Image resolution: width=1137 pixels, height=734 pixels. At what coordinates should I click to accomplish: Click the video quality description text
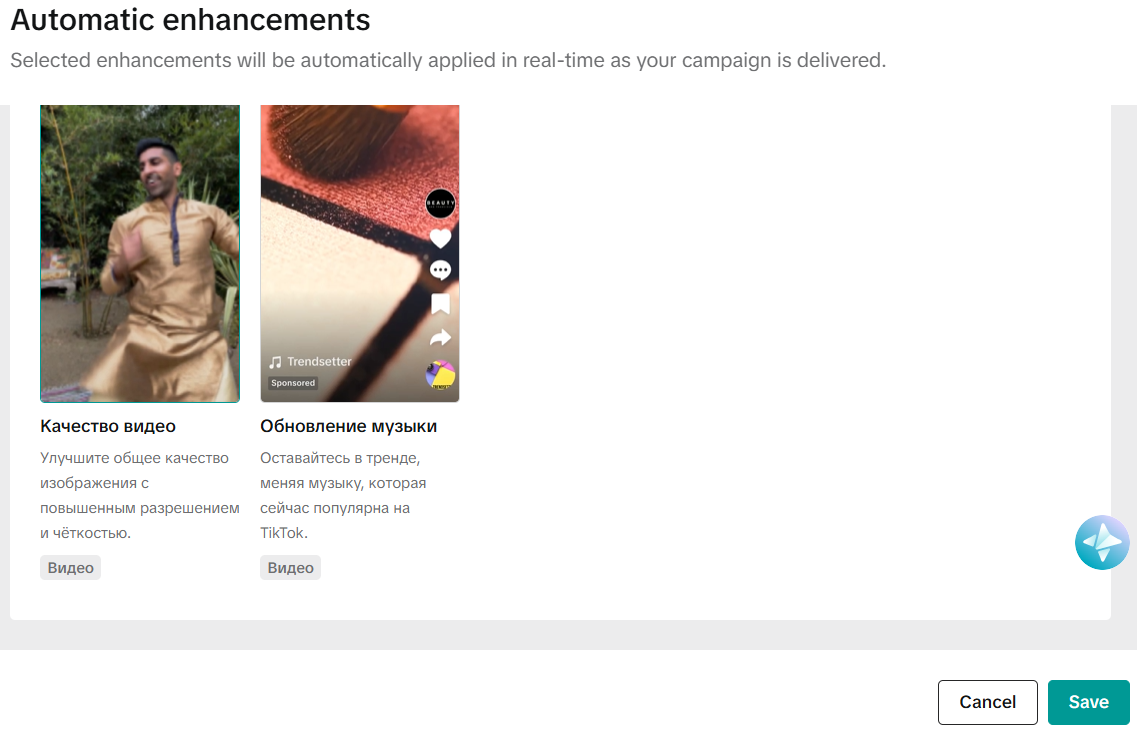point(140,495)
